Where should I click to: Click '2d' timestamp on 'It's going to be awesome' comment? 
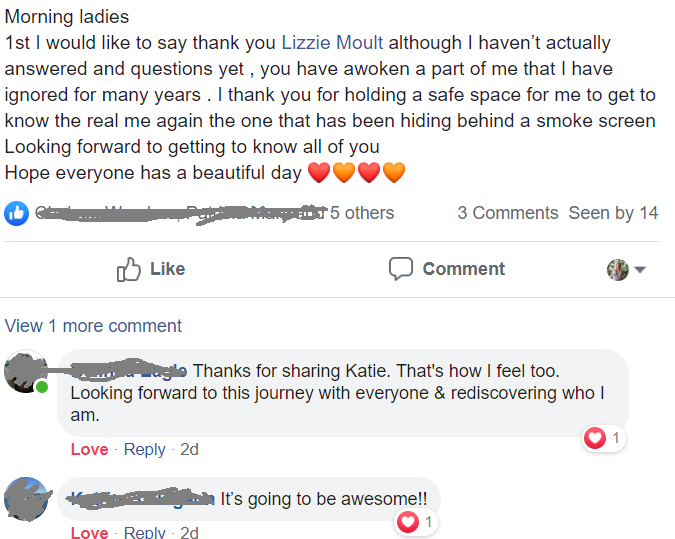coord(189,532)
